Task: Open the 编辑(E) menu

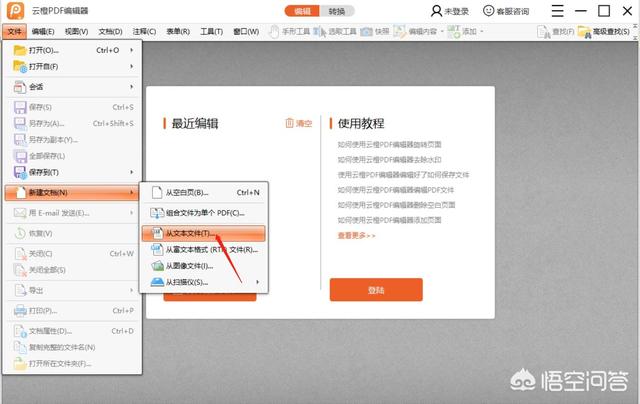Action: (x=43, y=31)
